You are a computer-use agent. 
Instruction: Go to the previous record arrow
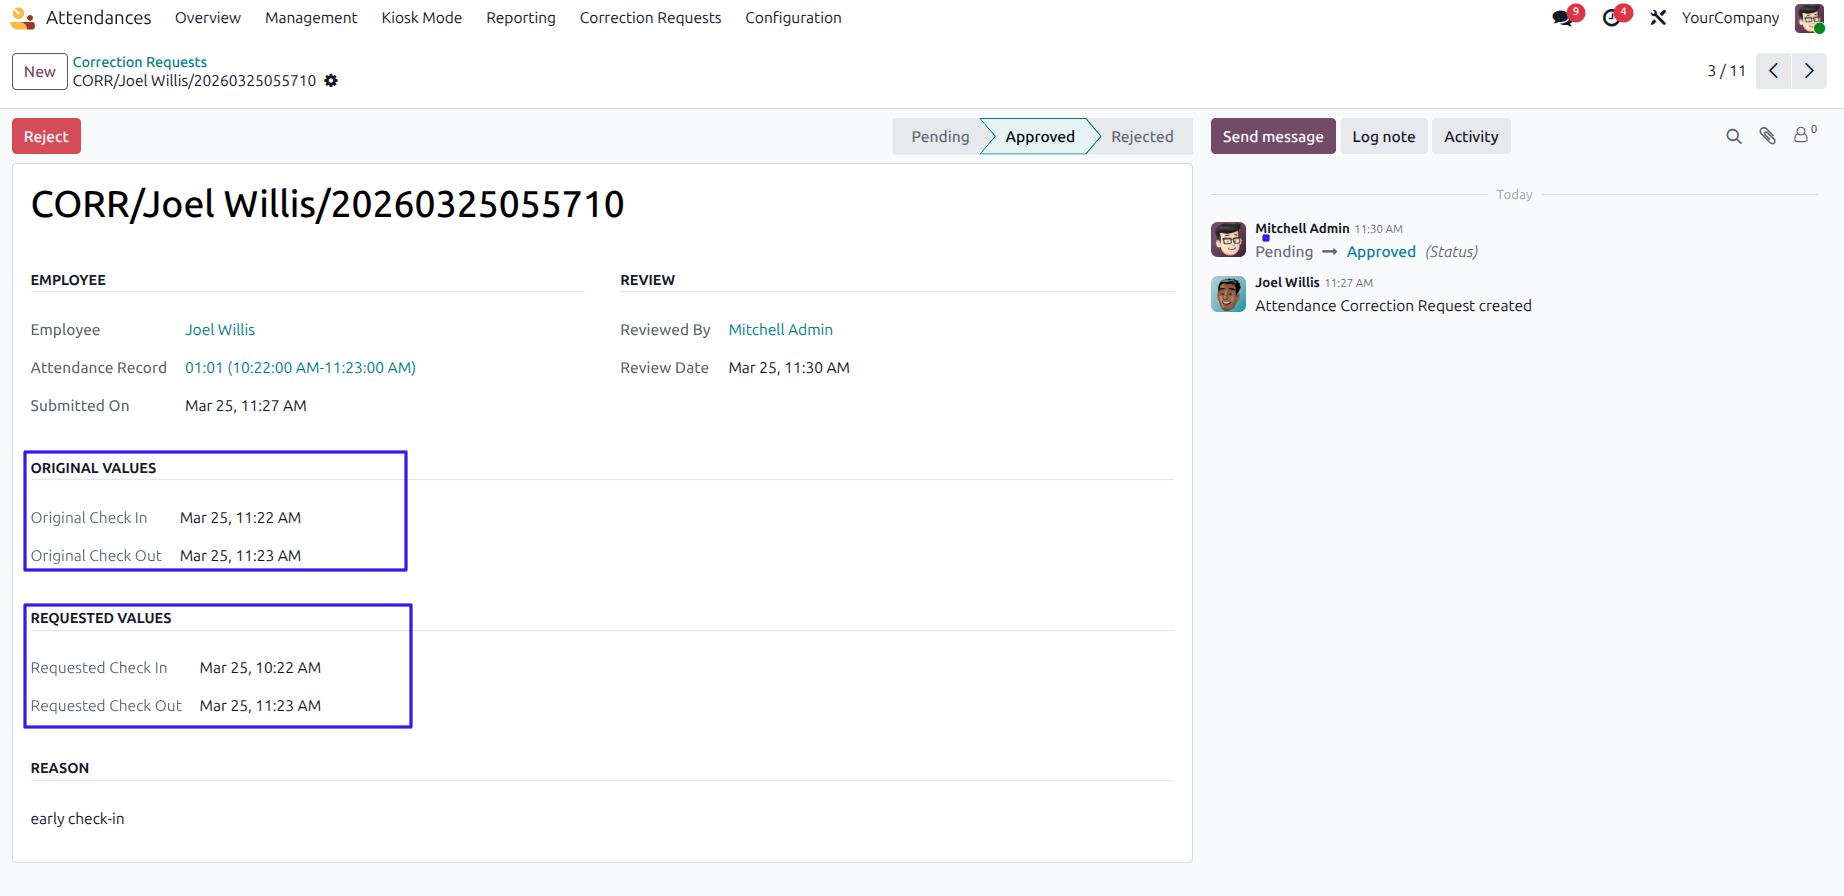pos(1773,71)
